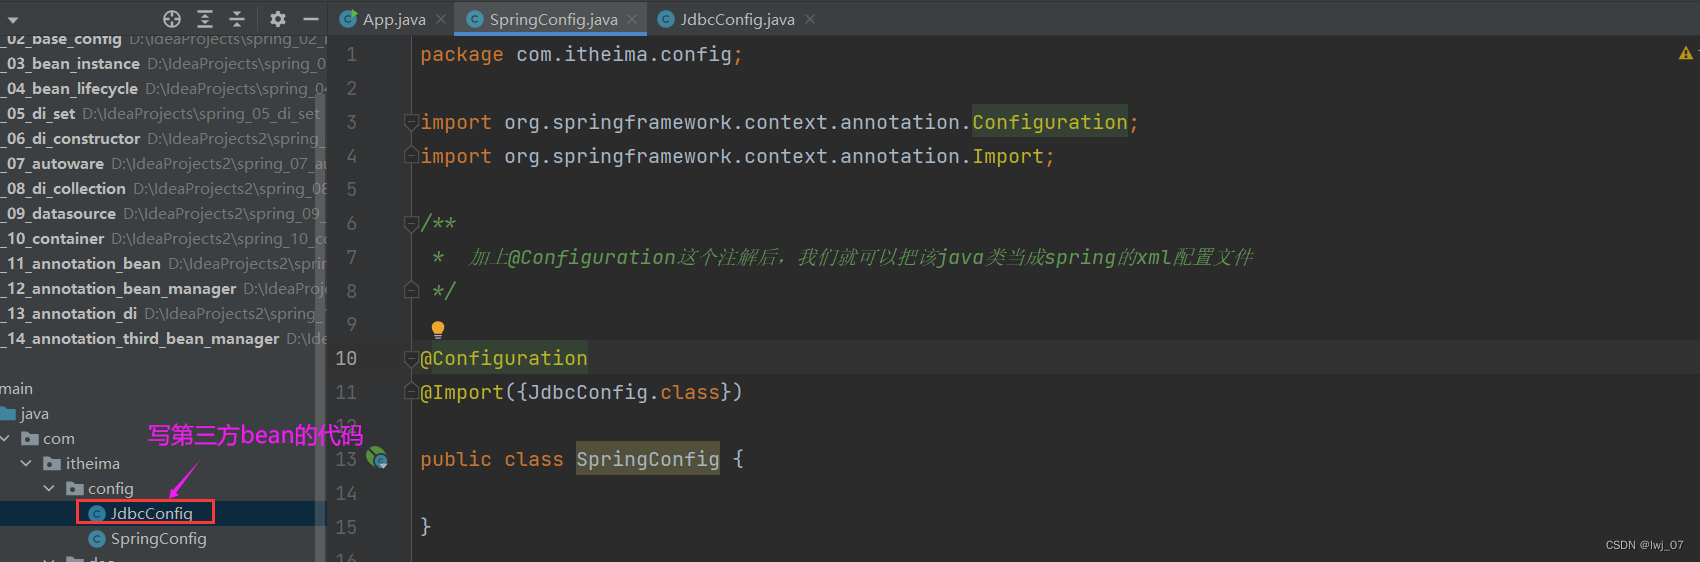The height and width of the screenshot is (562, 1700).
Task: Click JdbcConfig.class inside @Import annotation
Action: pyautogui.click(x=624, y=392)
